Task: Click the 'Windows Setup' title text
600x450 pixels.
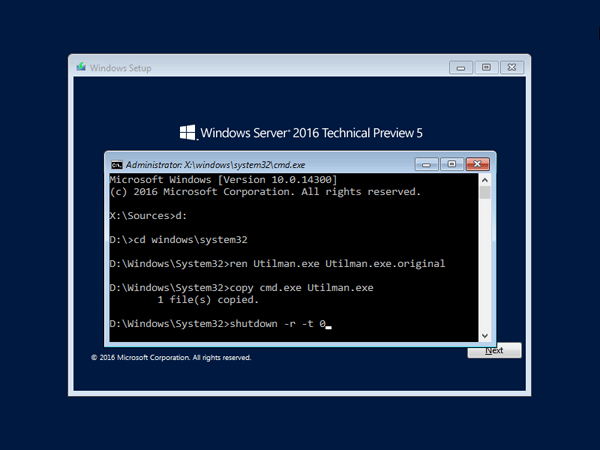Action: 121,68
